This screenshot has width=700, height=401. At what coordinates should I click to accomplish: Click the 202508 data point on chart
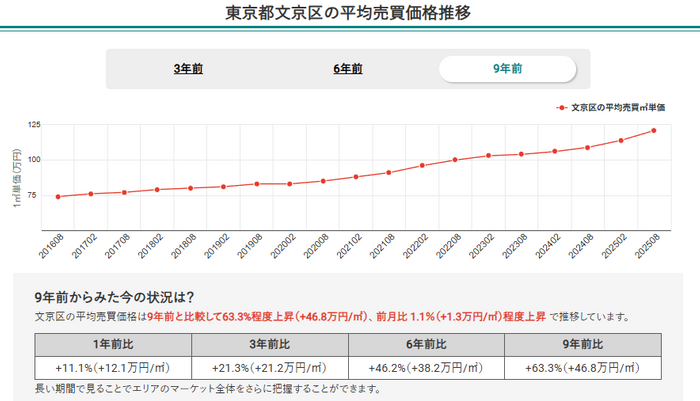[x=654, y=130]
